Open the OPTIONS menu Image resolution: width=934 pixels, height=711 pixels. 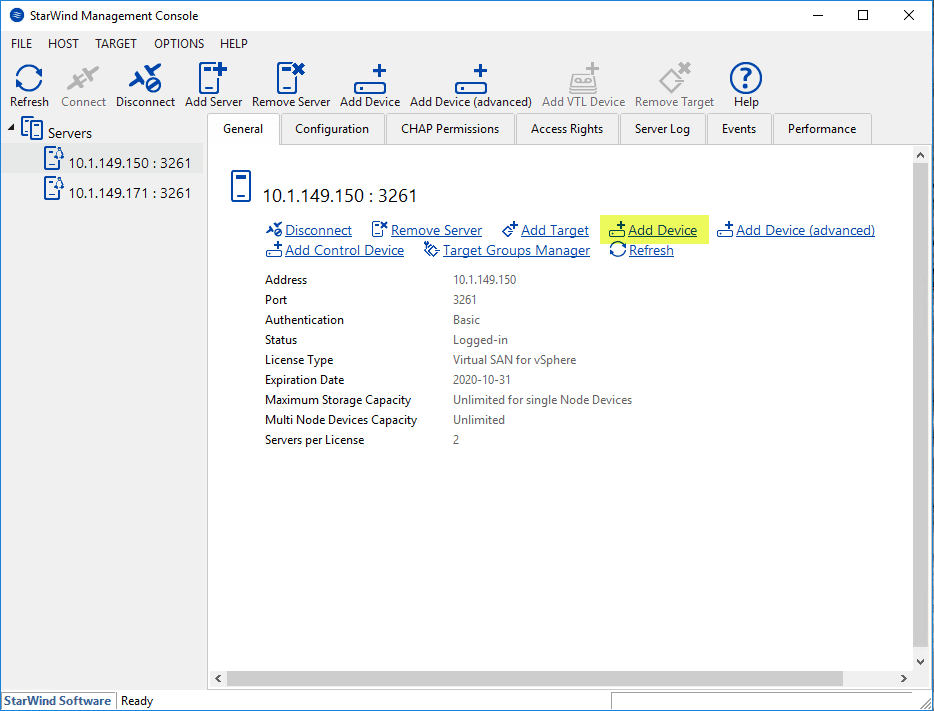[x=179, y=43]
